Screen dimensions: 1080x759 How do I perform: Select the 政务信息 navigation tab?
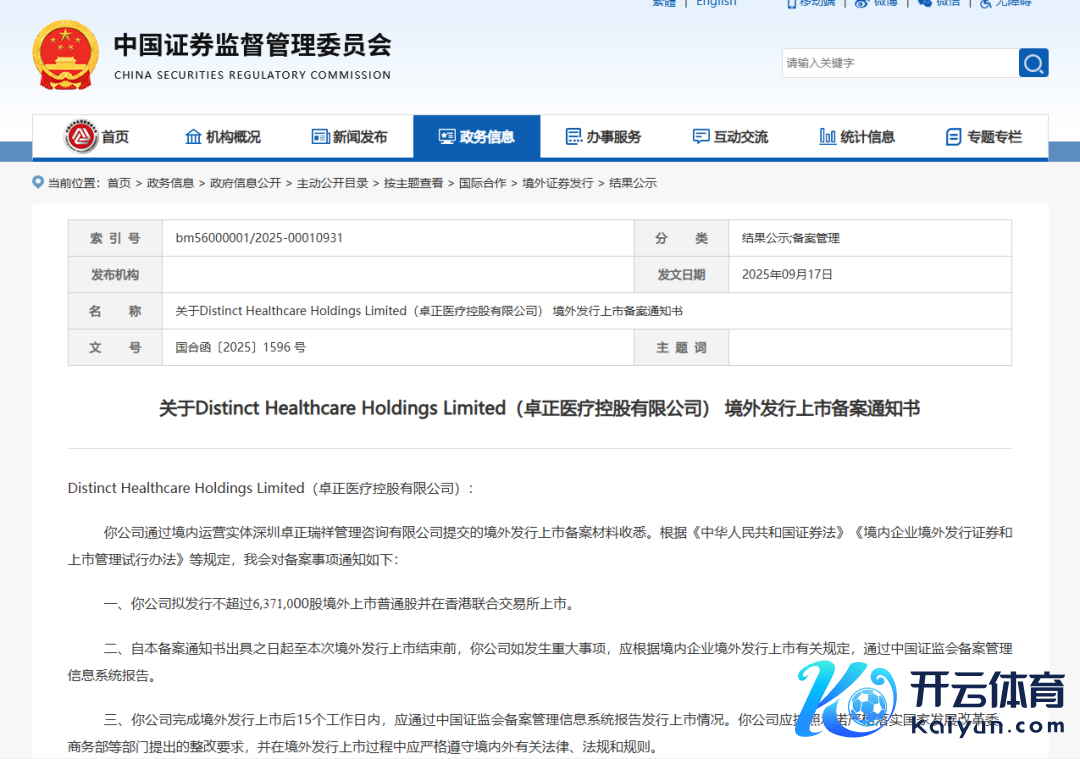(476, 137)
